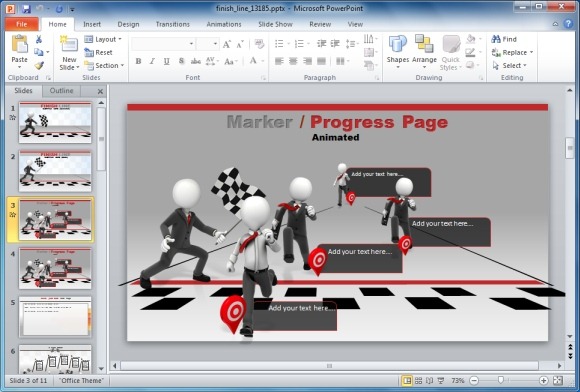The width and height of the screenshot is (580, 392).
Task: Open the Select dropdown
Action: click(509, 65)
